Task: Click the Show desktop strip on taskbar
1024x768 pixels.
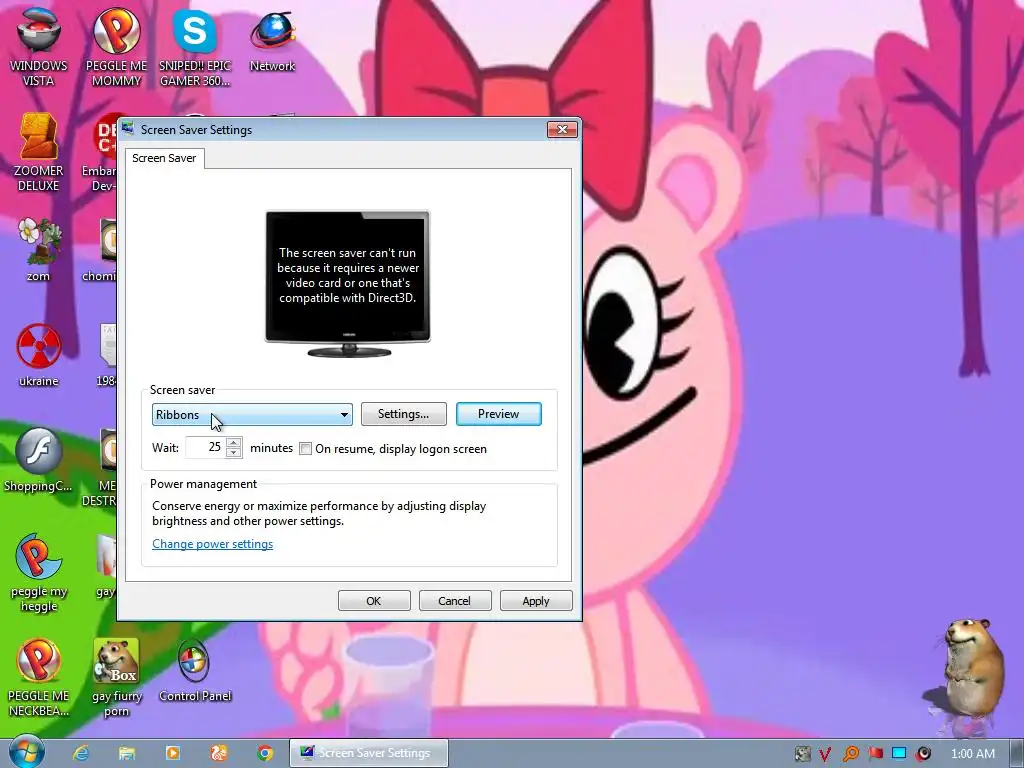Action: (x=1018, y=753)
